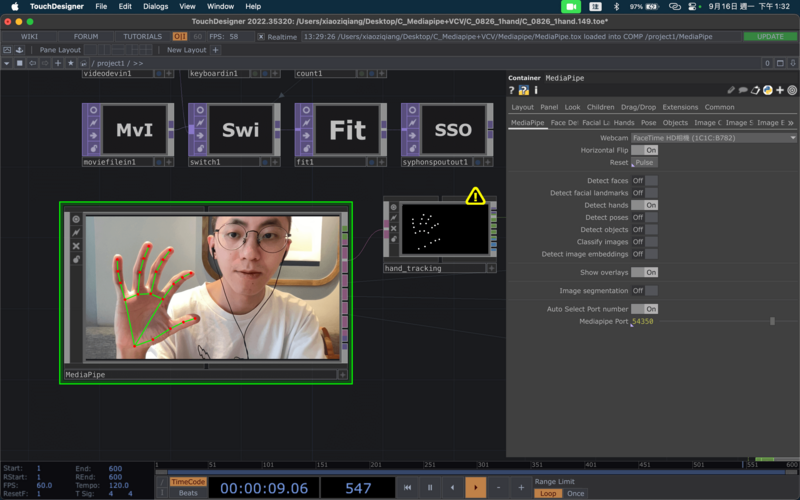Viewport: 800px width, 500px height.
Task: Click the operator info 'i' icon
Action: point(535,91)
